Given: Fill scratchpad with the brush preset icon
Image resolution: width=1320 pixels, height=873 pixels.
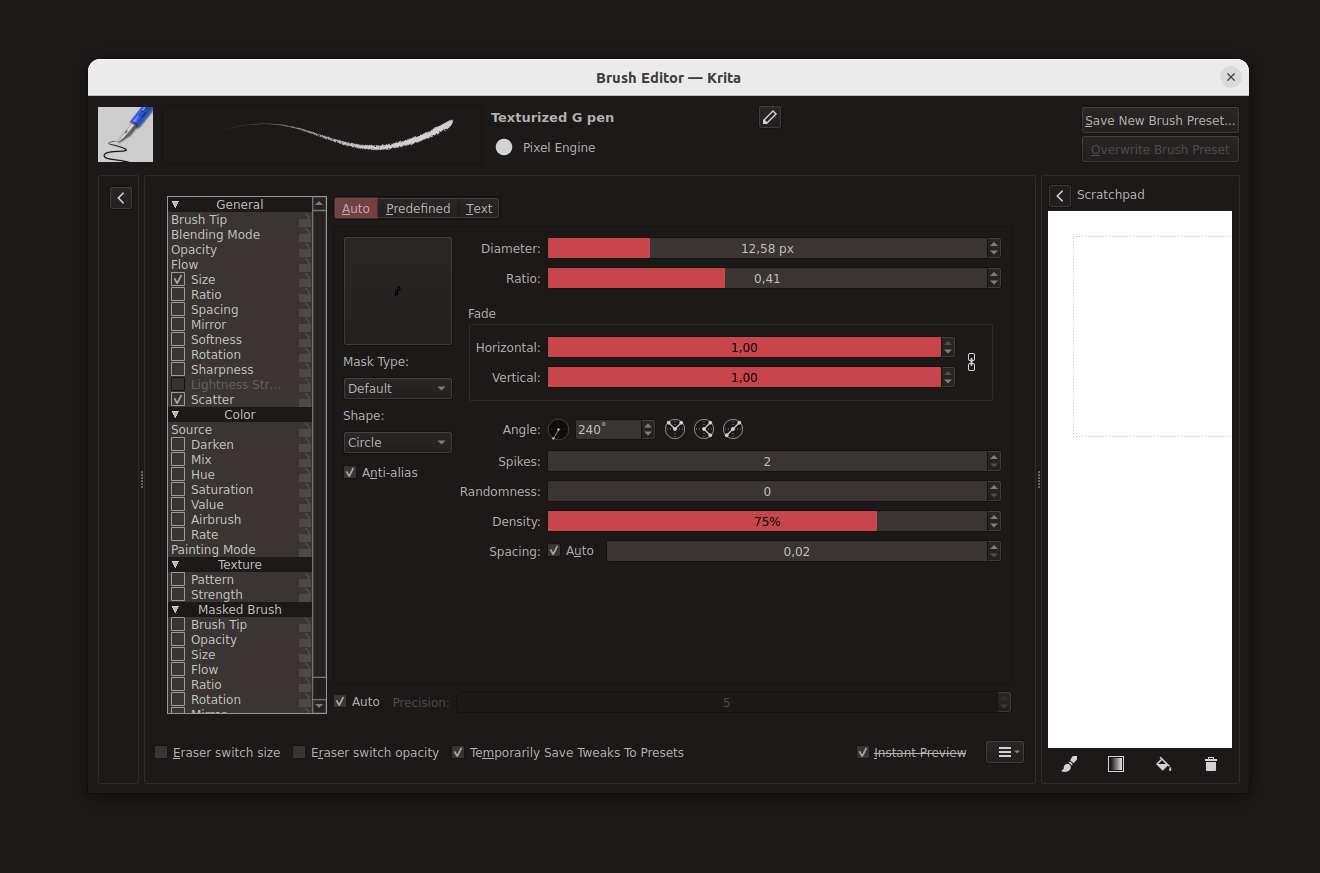Looking at the screenshot, I should tap(1069, 765).
